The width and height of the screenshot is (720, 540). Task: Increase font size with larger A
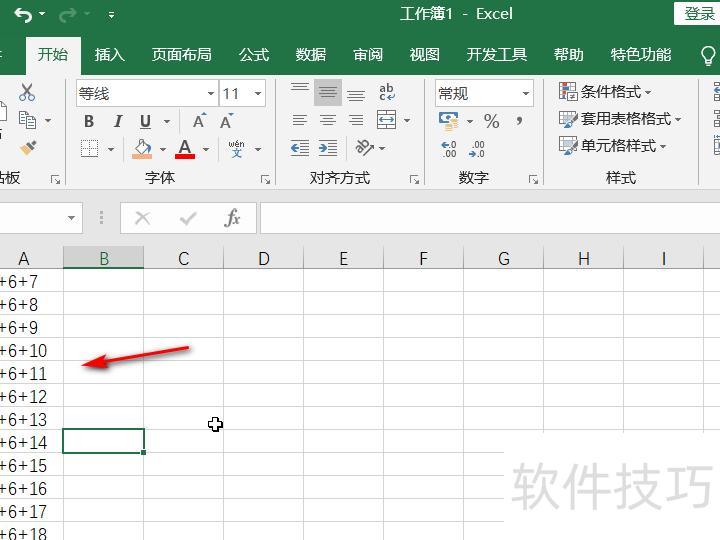click(199, 121)
